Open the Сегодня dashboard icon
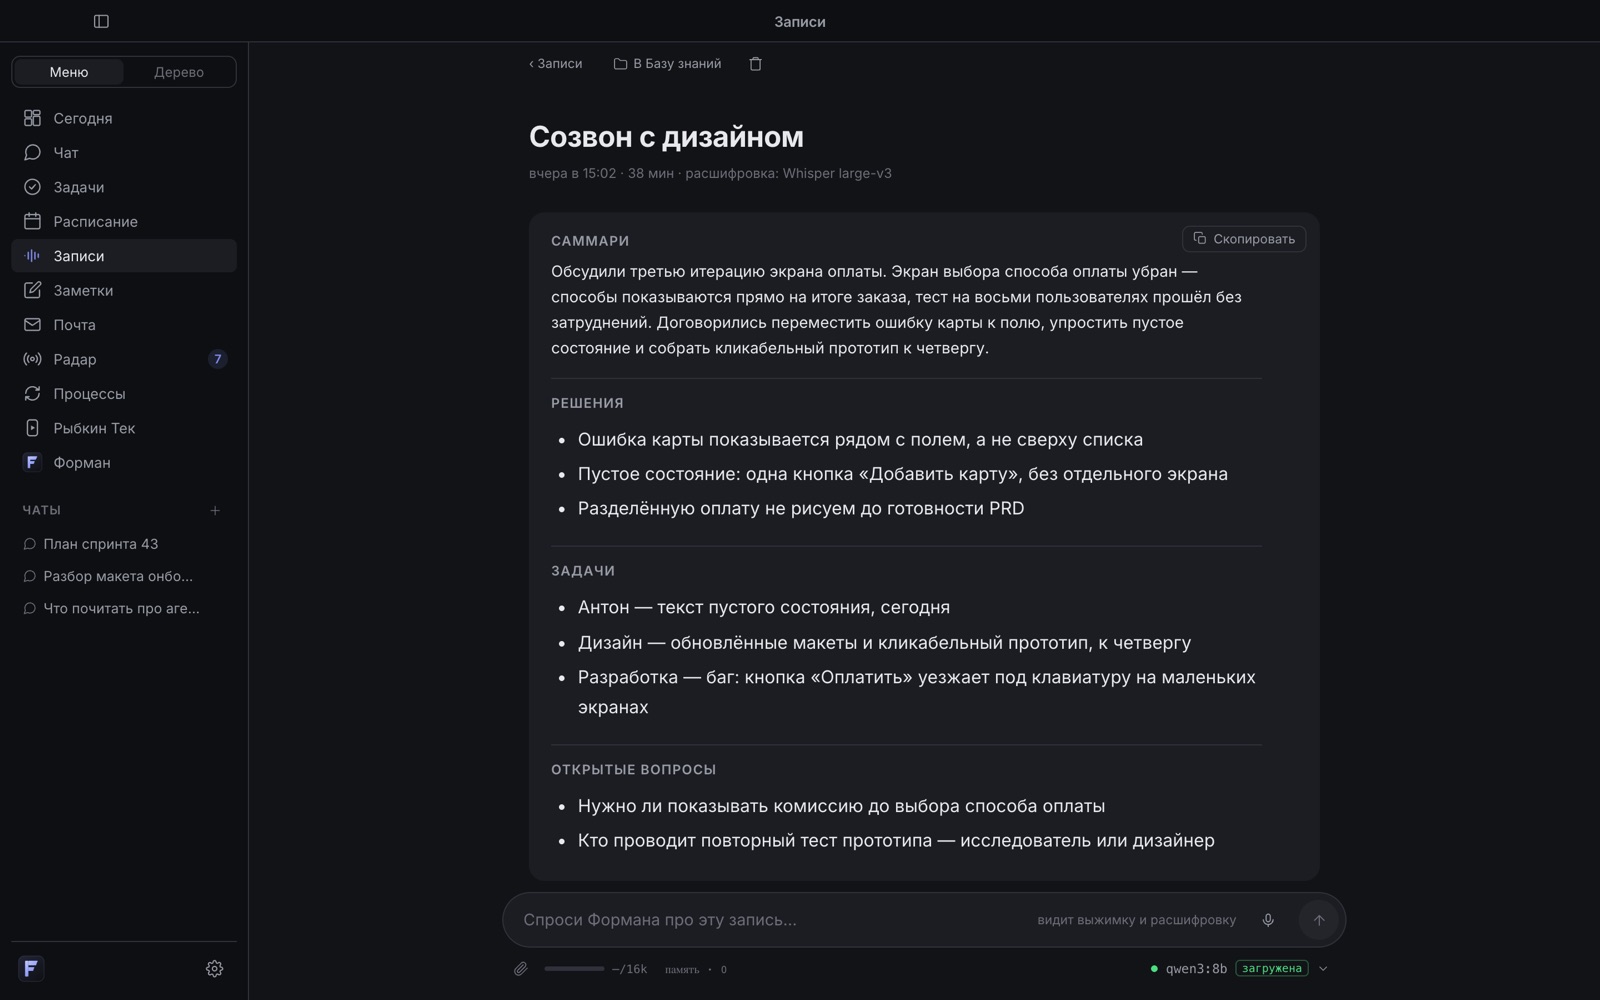This screenshot has width=1600, height=1000. [32, 118]
